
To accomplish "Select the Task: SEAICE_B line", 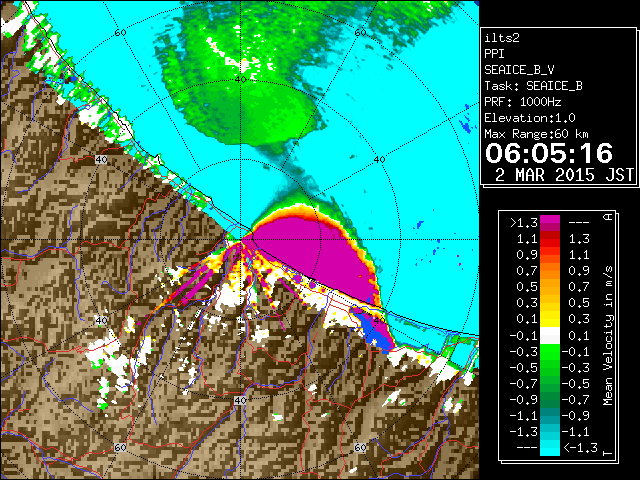I will point(533,86).
